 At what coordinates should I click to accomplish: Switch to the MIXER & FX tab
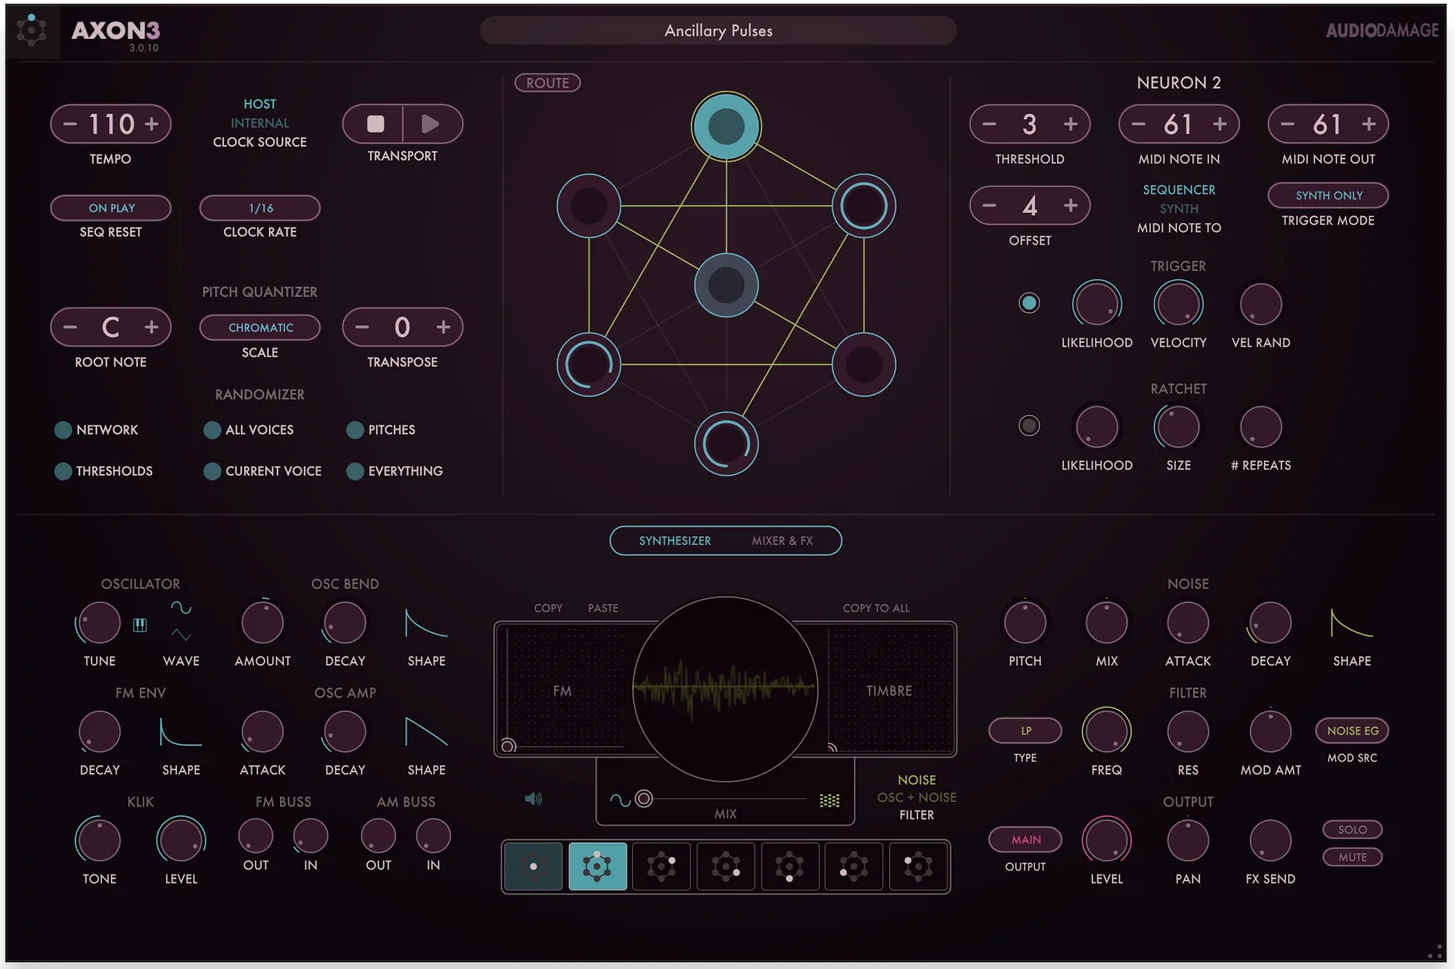click(x=782, y=541)
